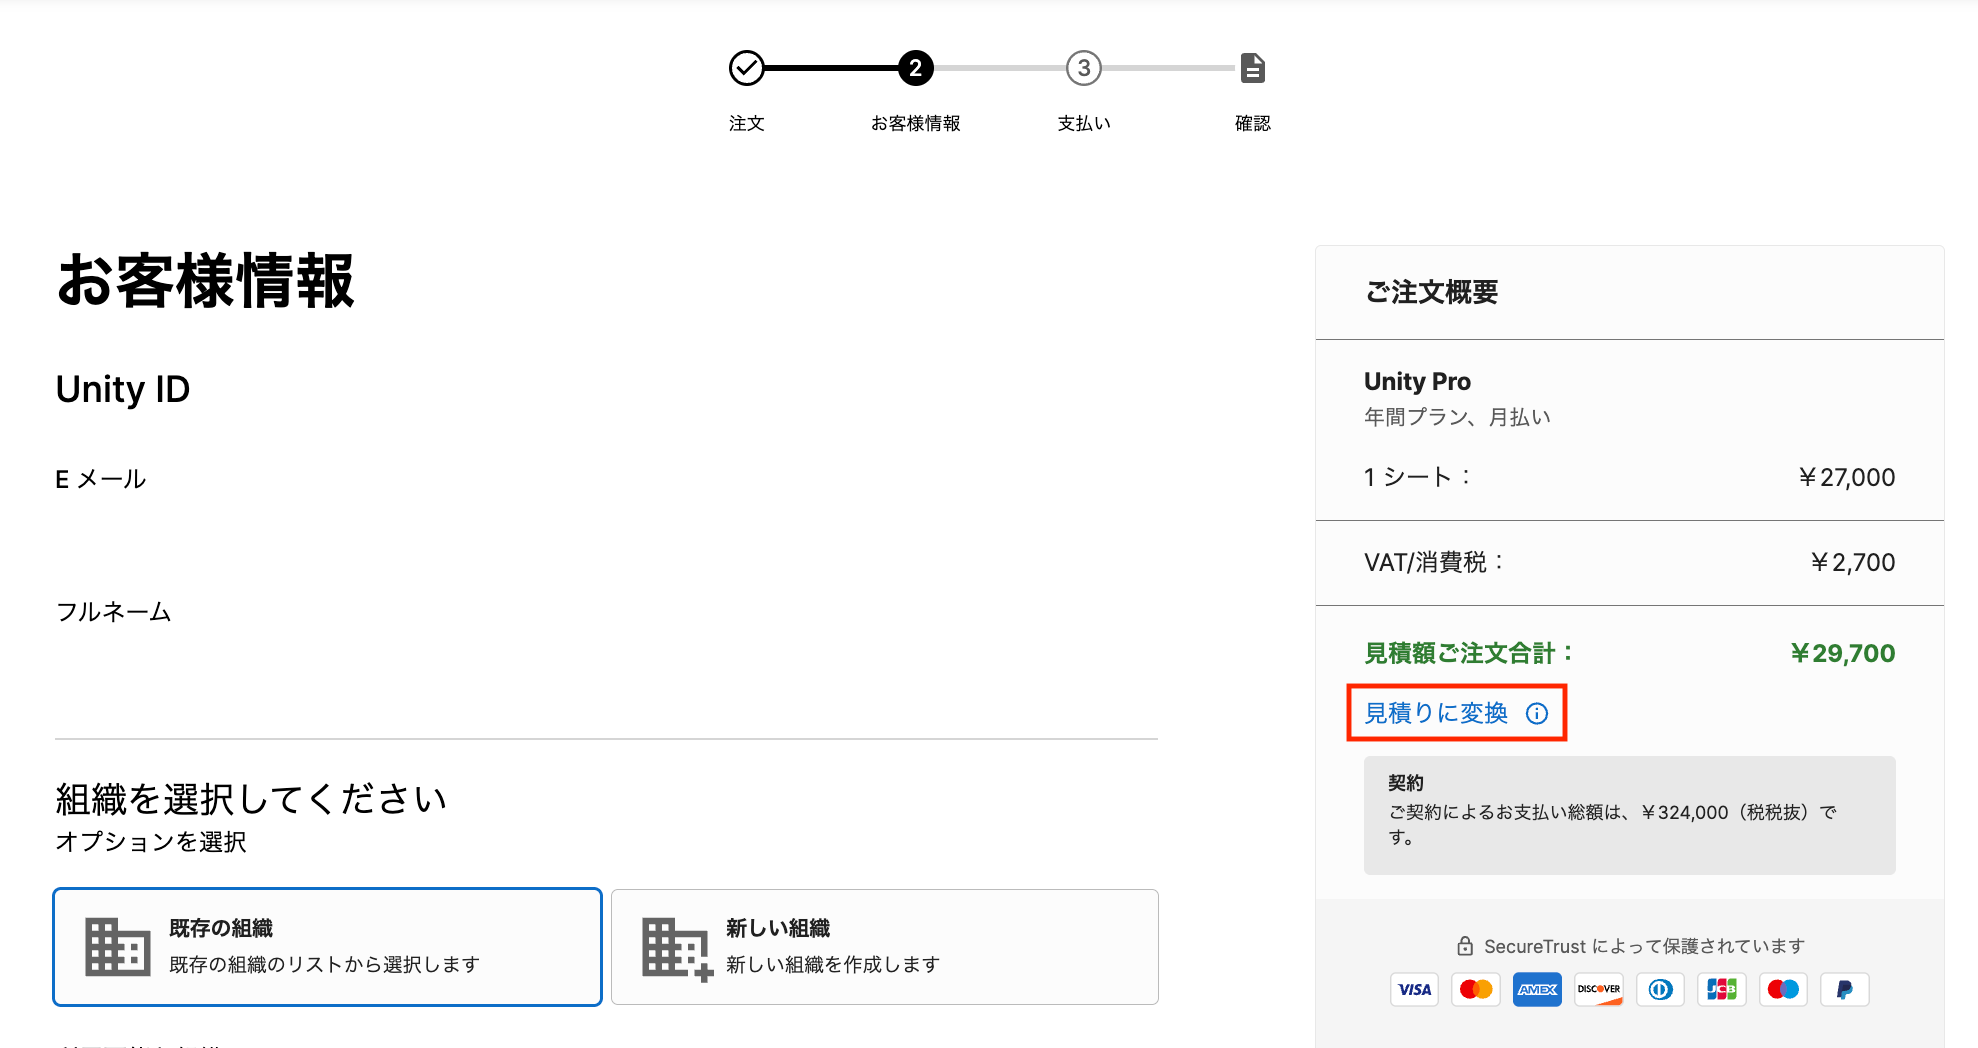The image size is (1978, 1048).
Task: Click the VAT/消費税 label
Action: (x=1435, y=562)
